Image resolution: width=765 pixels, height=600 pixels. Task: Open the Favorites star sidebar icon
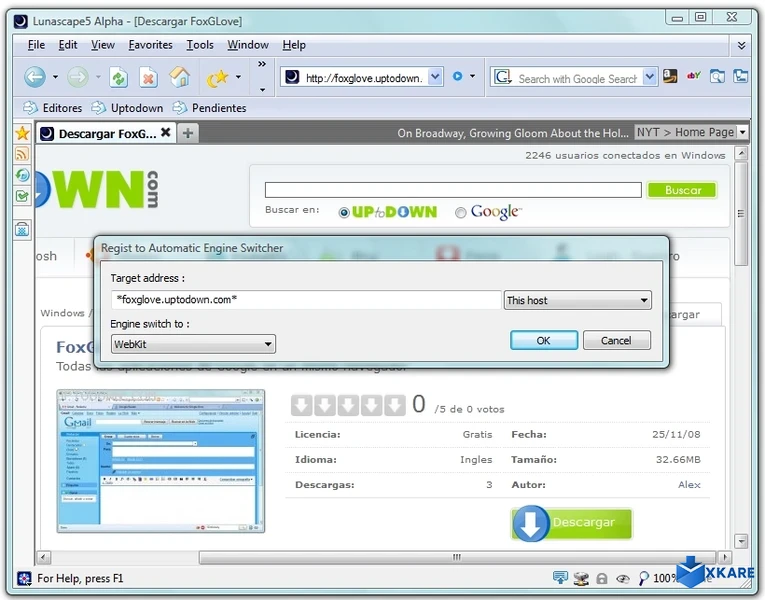coord(22,133)
